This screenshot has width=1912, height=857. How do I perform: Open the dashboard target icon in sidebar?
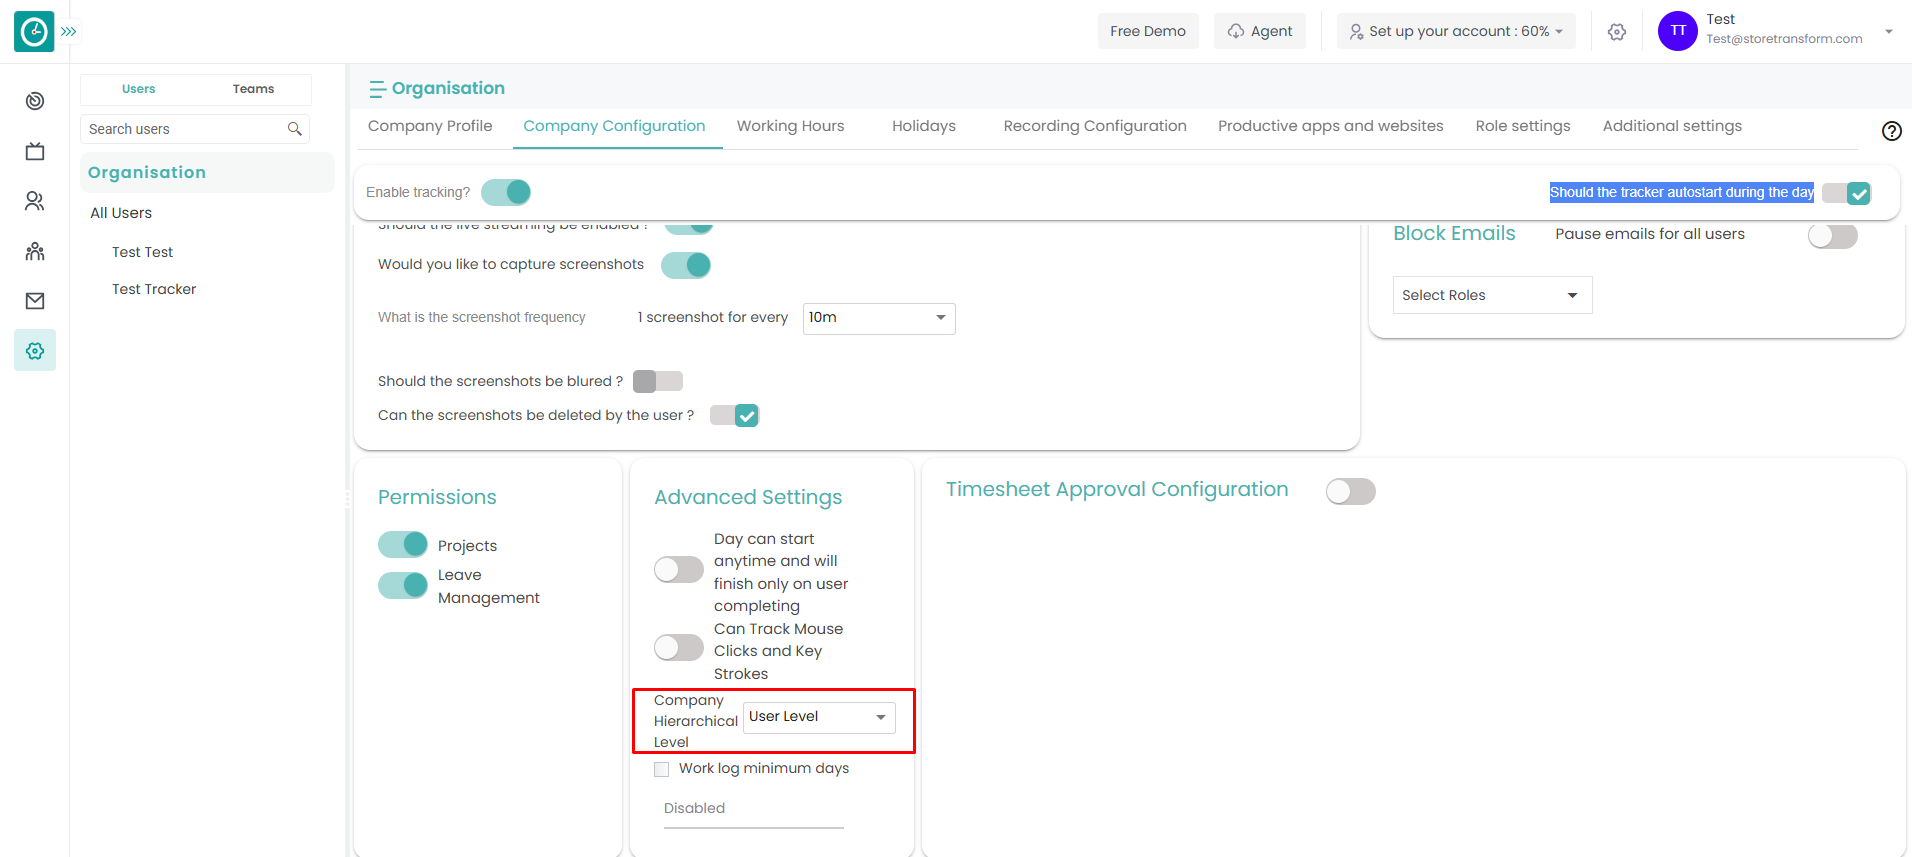pyautogui.click(x=35, y=101)
